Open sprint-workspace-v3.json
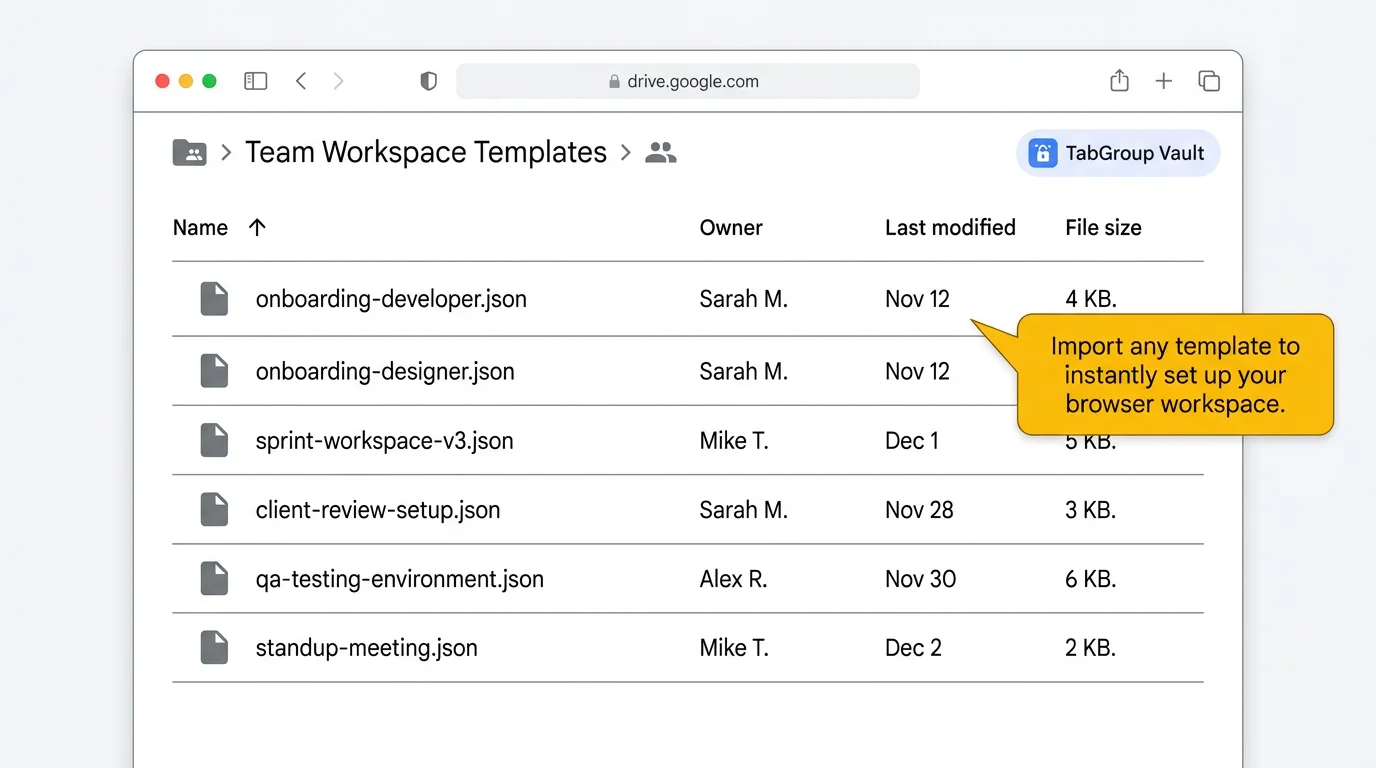This screenshot has height=768, width=1376. coord(386,440)
